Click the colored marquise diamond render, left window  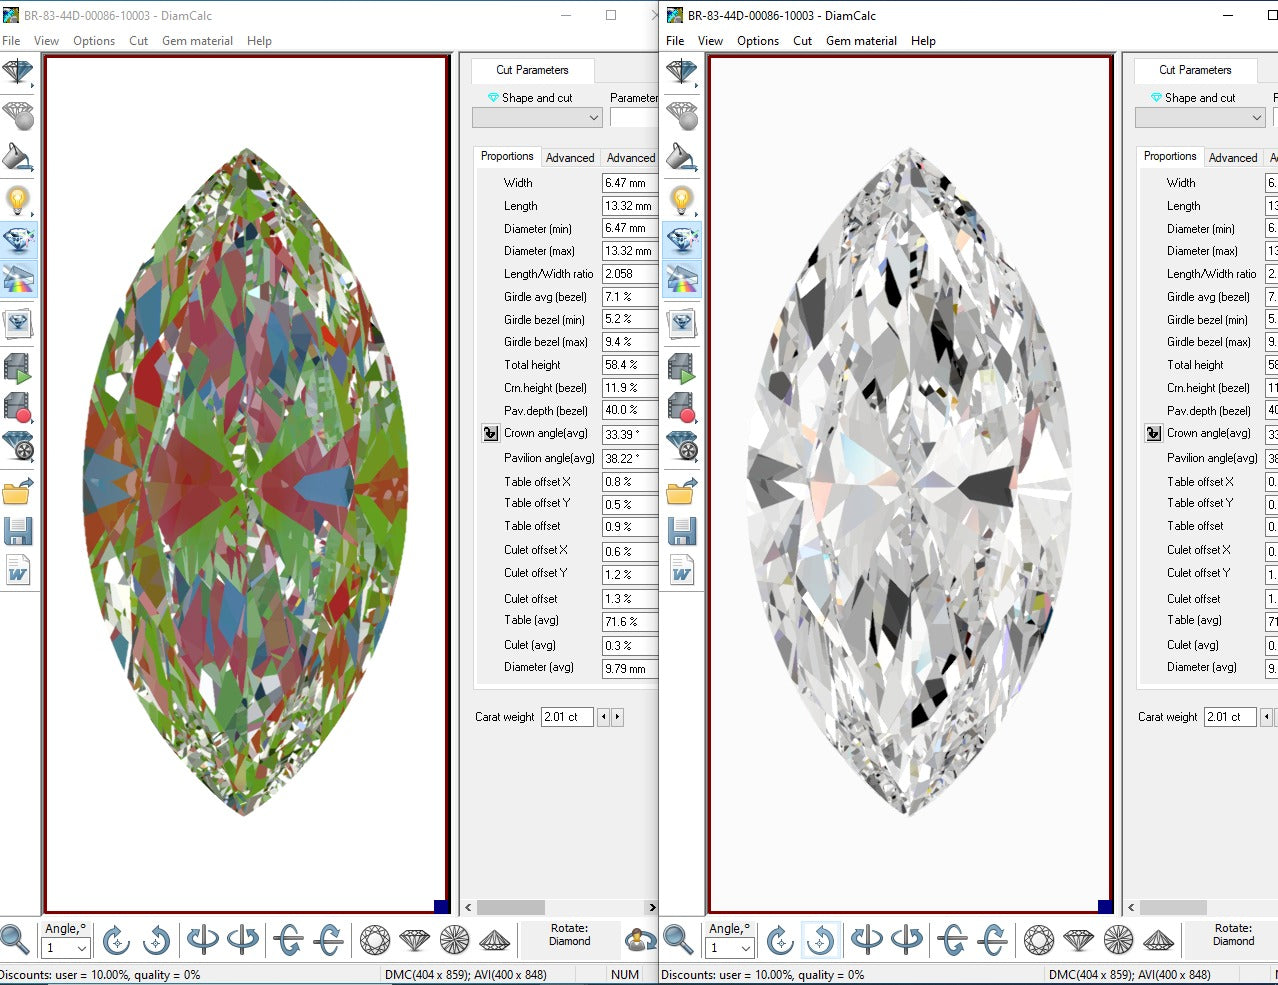tap(246, 482)
